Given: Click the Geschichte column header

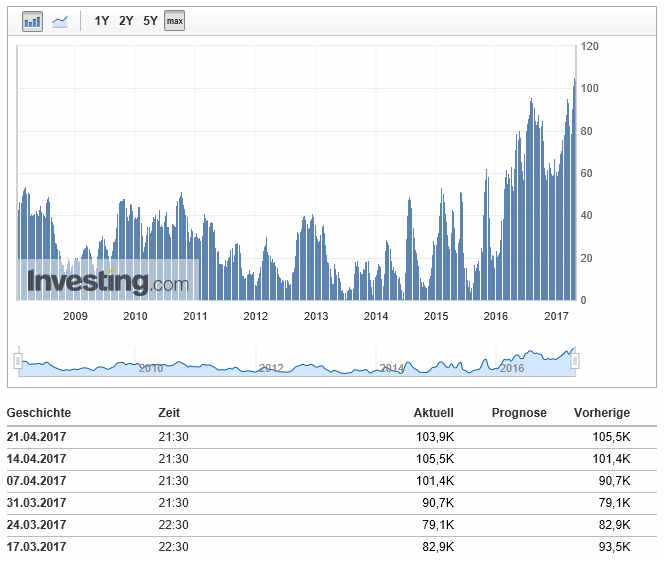Looking at the screenshot, I should click(x=39, y=413).
